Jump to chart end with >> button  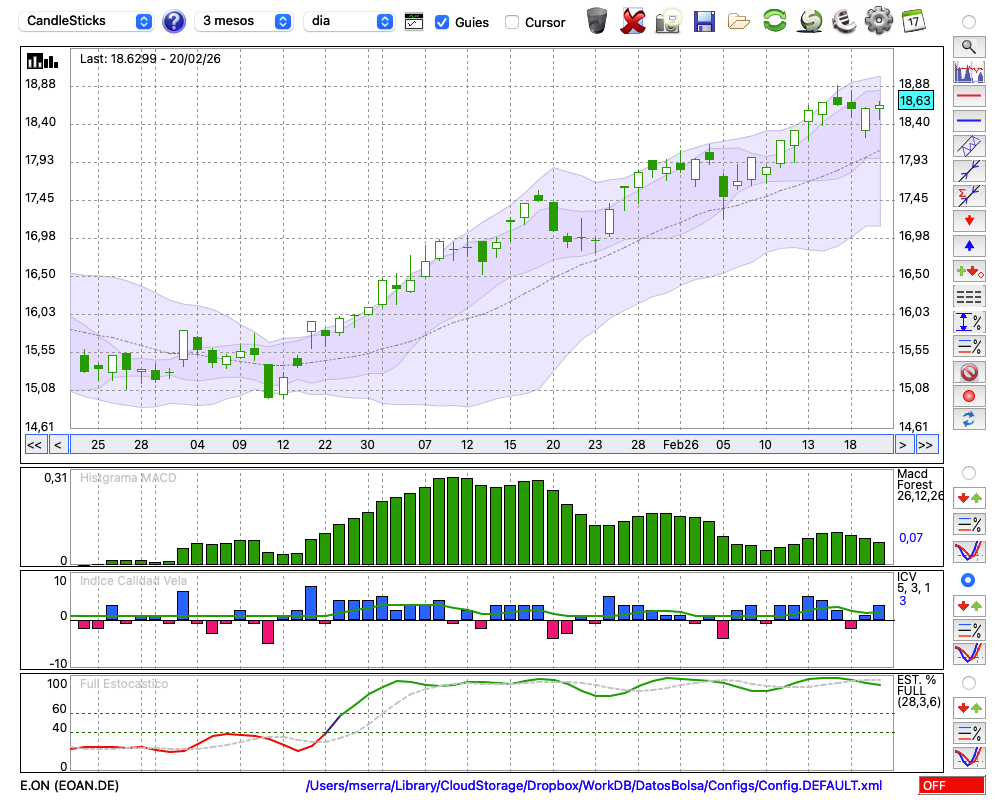pyautogui.click(x=925, y=445)
